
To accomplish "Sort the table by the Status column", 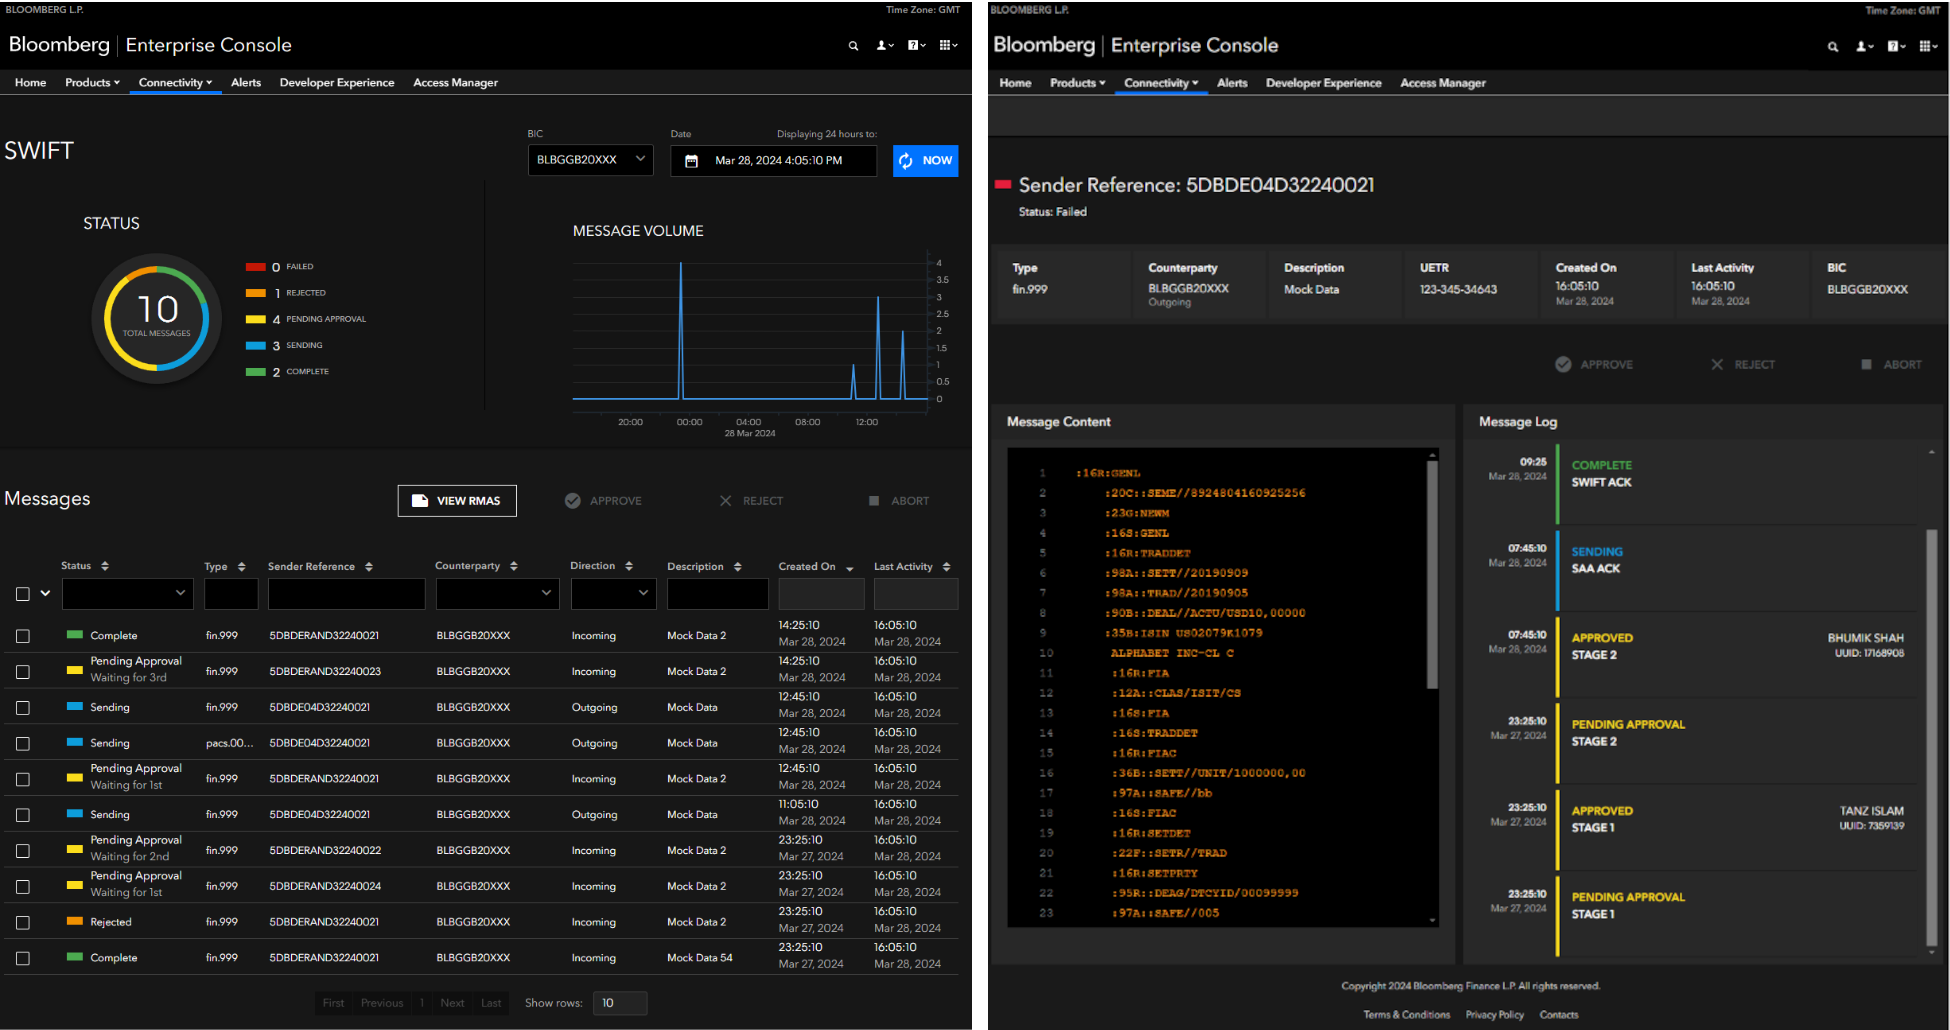I will (x=105, y=566).
